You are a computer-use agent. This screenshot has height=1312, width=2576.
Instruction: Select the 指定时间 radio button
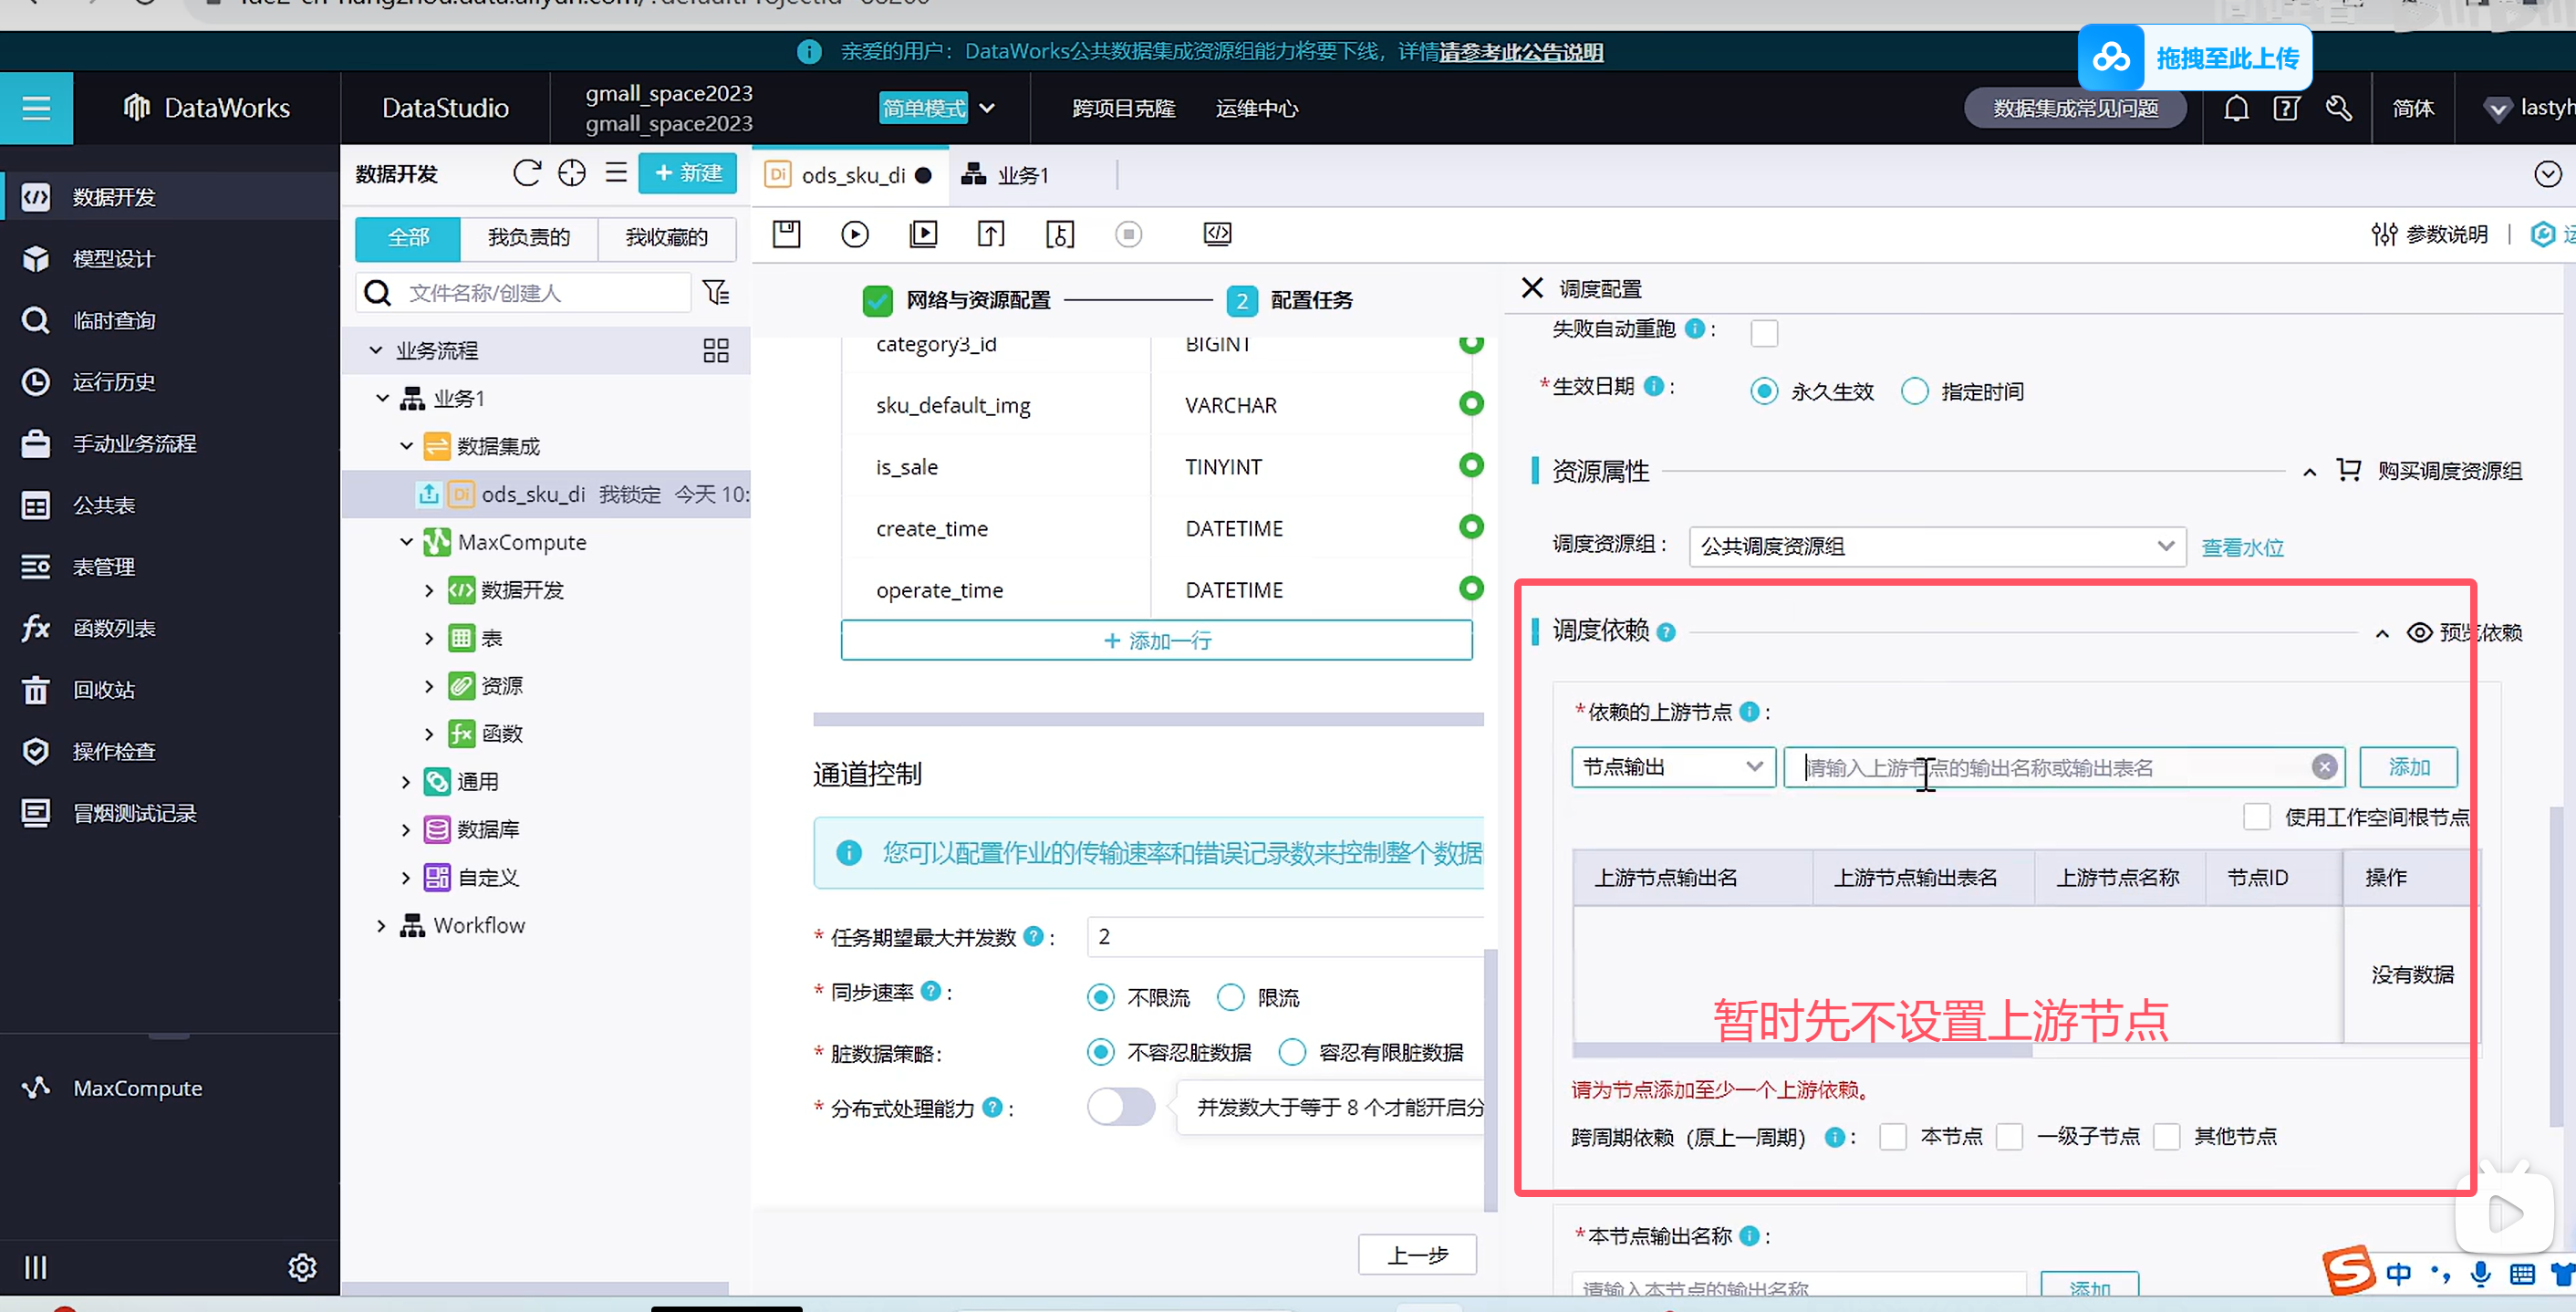tap(1914, 391)
